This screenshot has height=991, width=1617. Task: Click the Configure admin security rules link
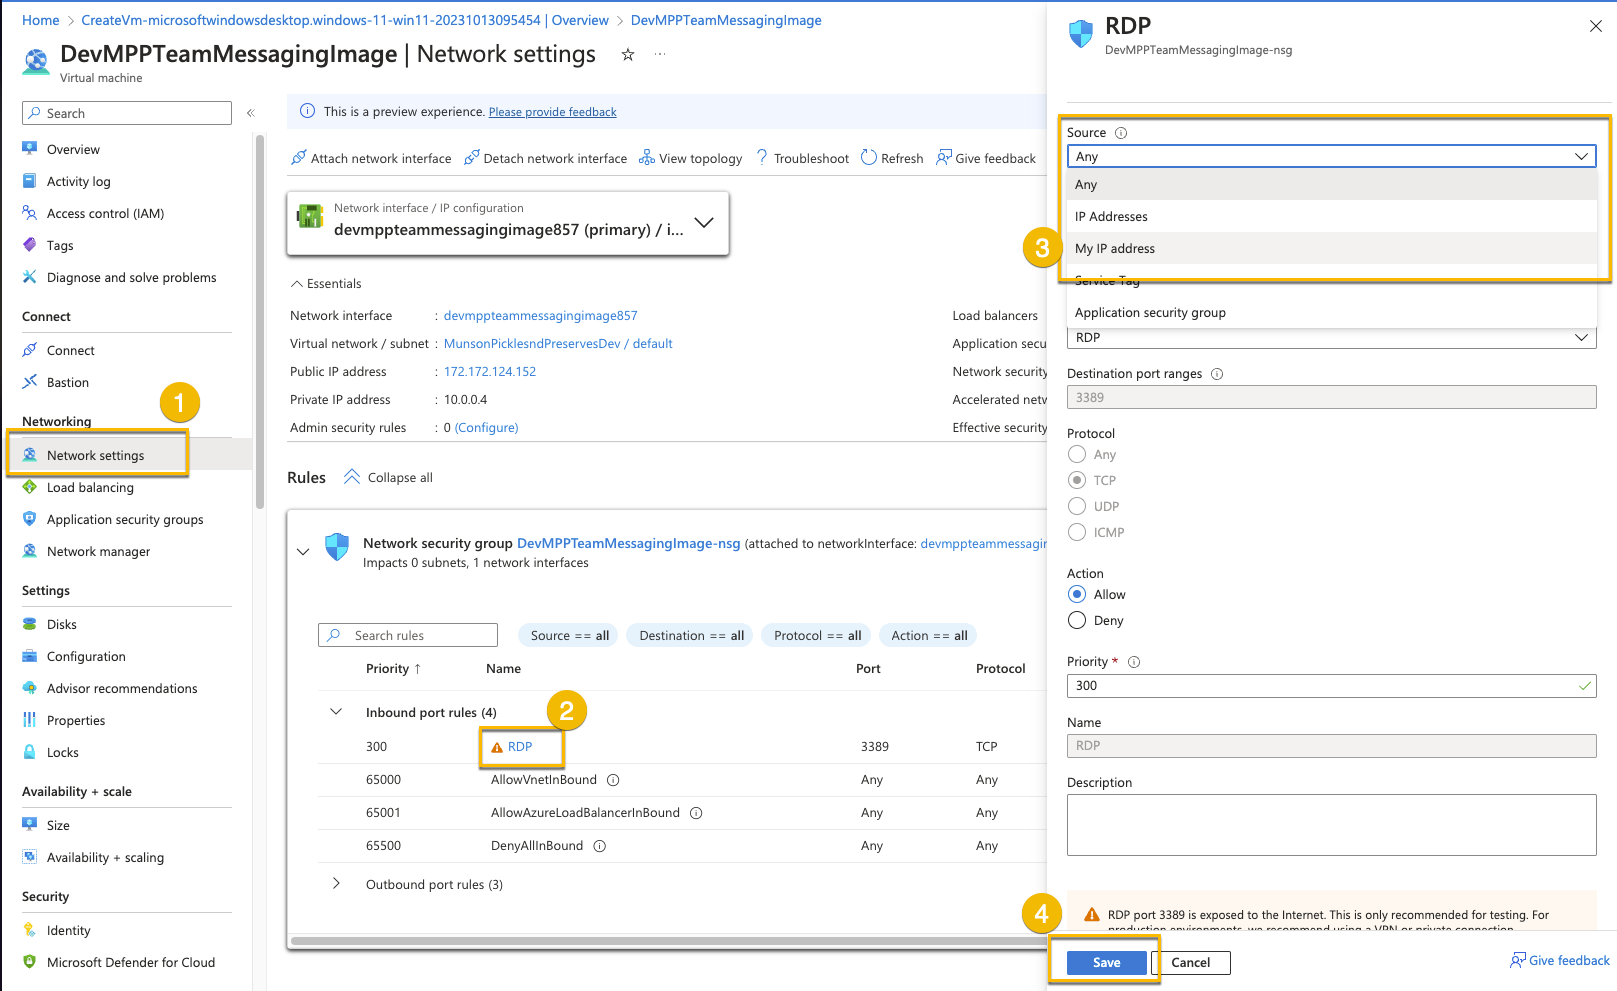[x=487, y=427]
